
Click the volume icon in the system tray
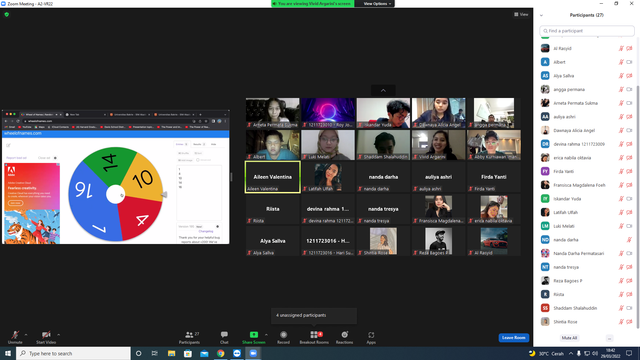click(x=595, y=353)
